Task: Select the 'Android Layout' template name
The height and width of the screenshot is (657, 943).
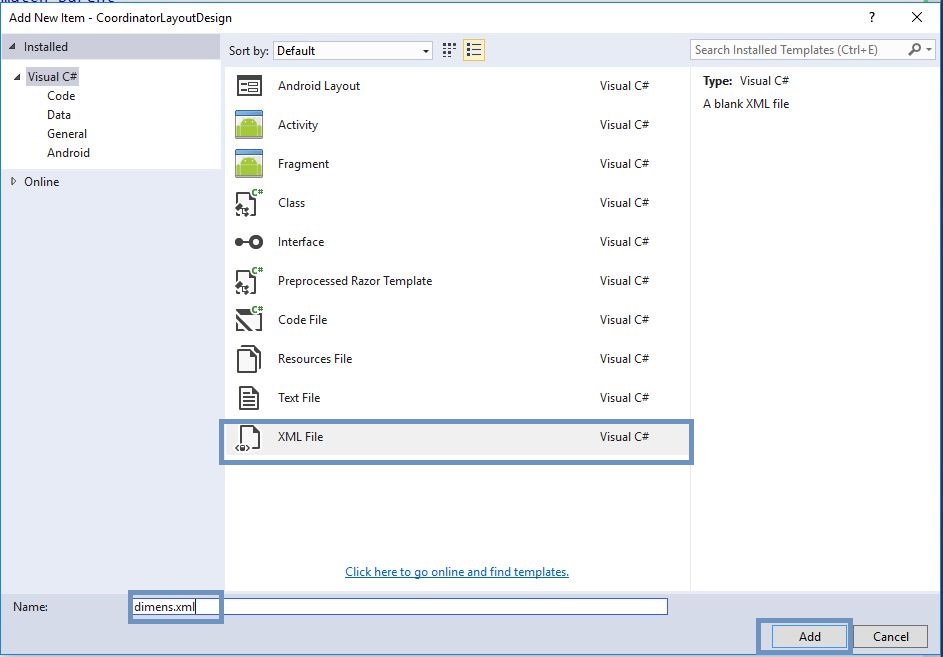Action: click(319, 86)
